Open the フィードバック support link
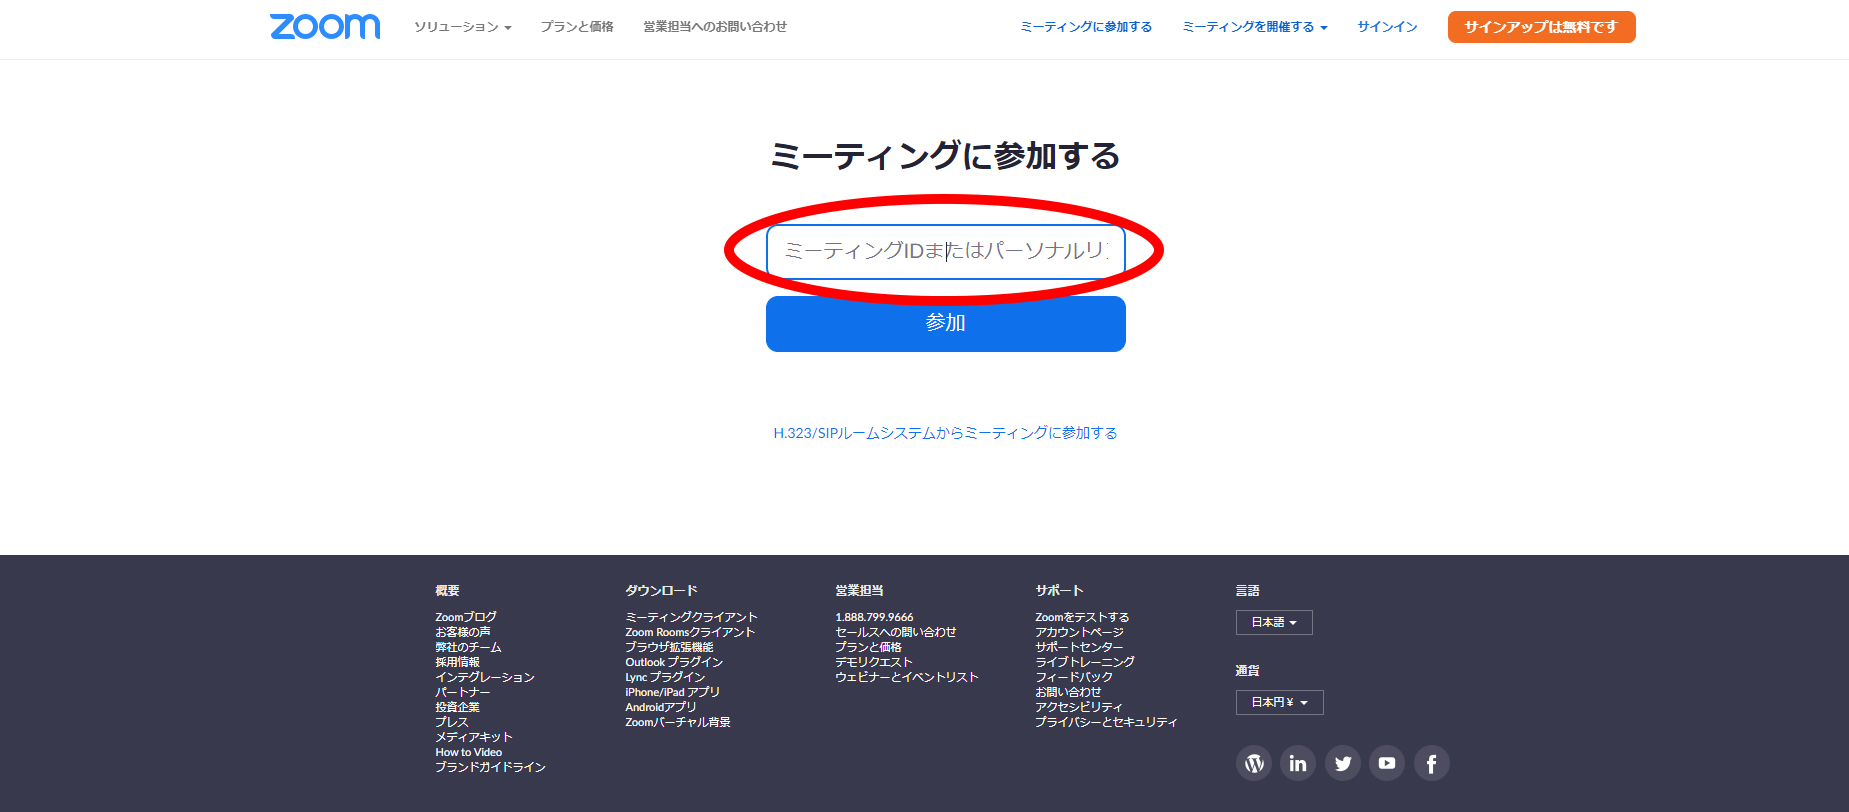1849x812 pixels. [x=1074, y=677]
